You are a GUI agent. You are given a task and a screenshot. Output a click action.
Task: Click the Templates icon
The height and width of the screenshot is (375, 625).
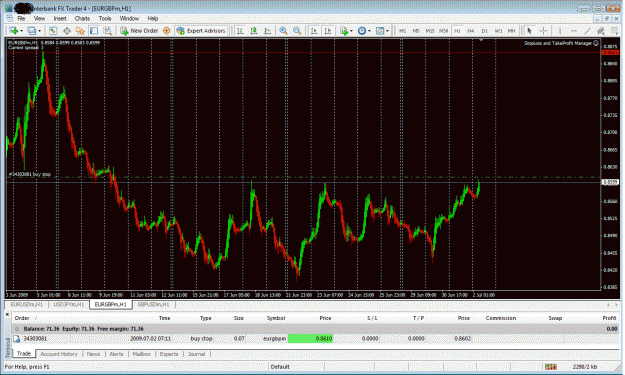(380, 31)
